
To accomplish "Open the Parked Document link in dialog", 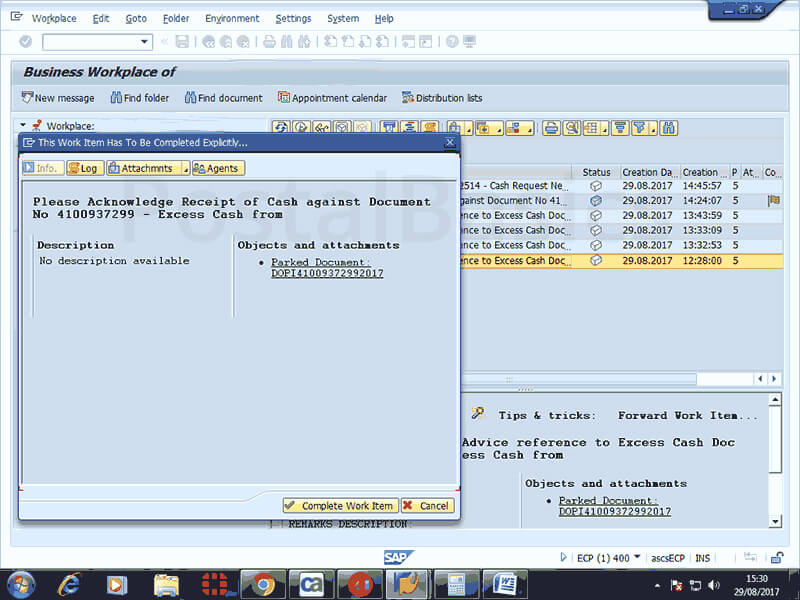I will click(x=327, y=268).
